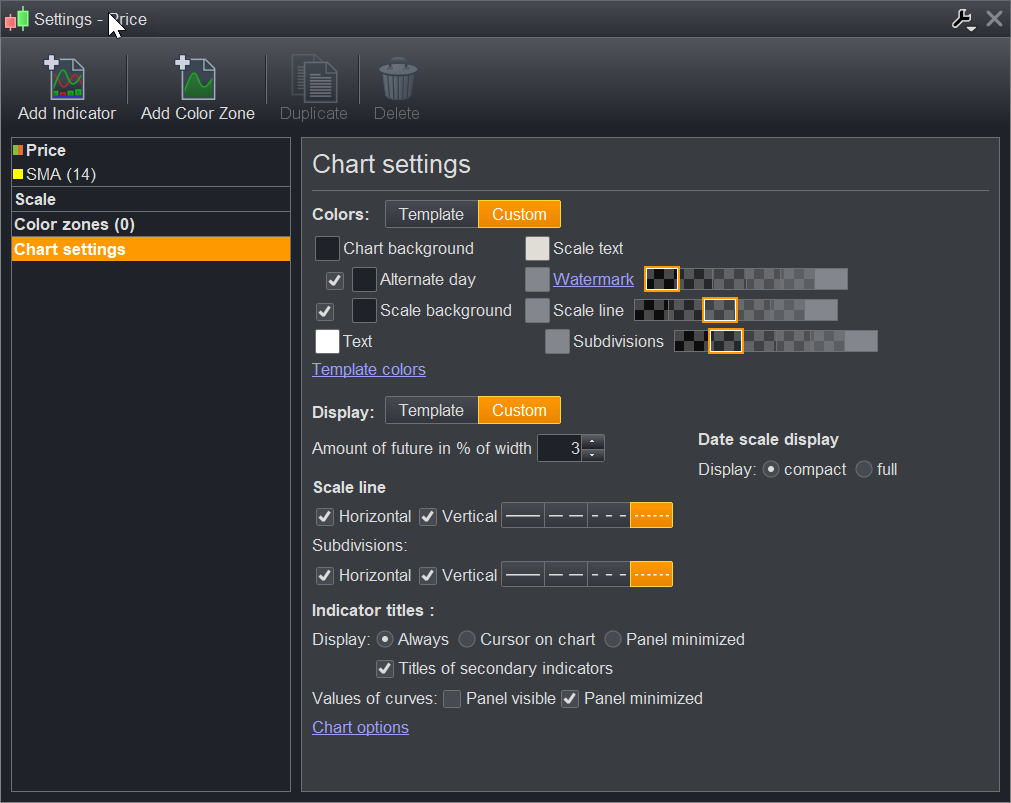Switch Display to Template mode
Screen dimensions: 1011x803
(x=431, y=410)
